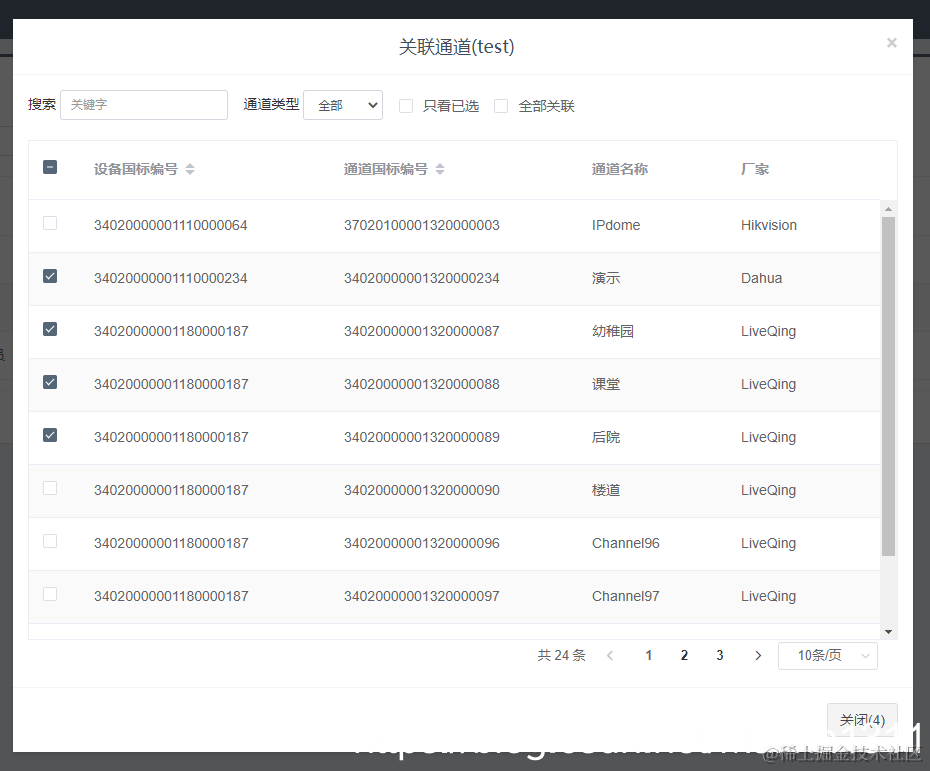
Task: Toggle the select-all header checkbox
Action: click(50, 167)
